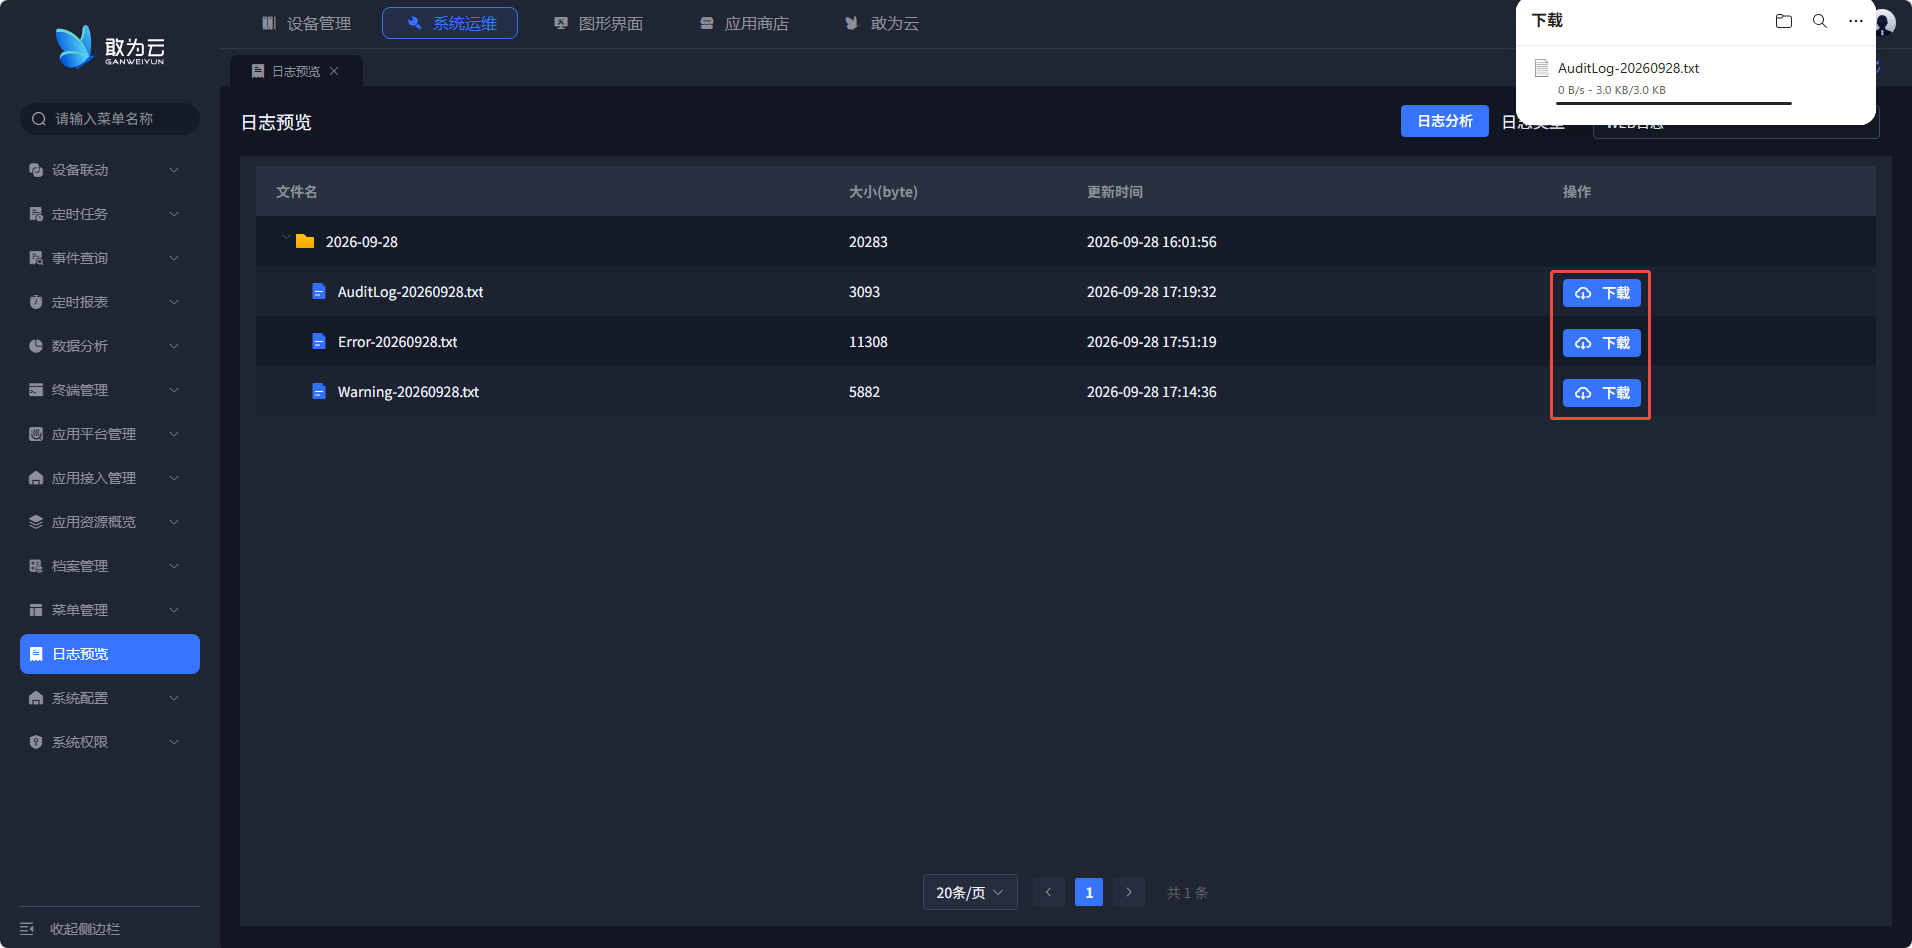Viewport: 1912px width, 948px height.
Task: Open the 图形界面 top menu
Action: [599, 23]
